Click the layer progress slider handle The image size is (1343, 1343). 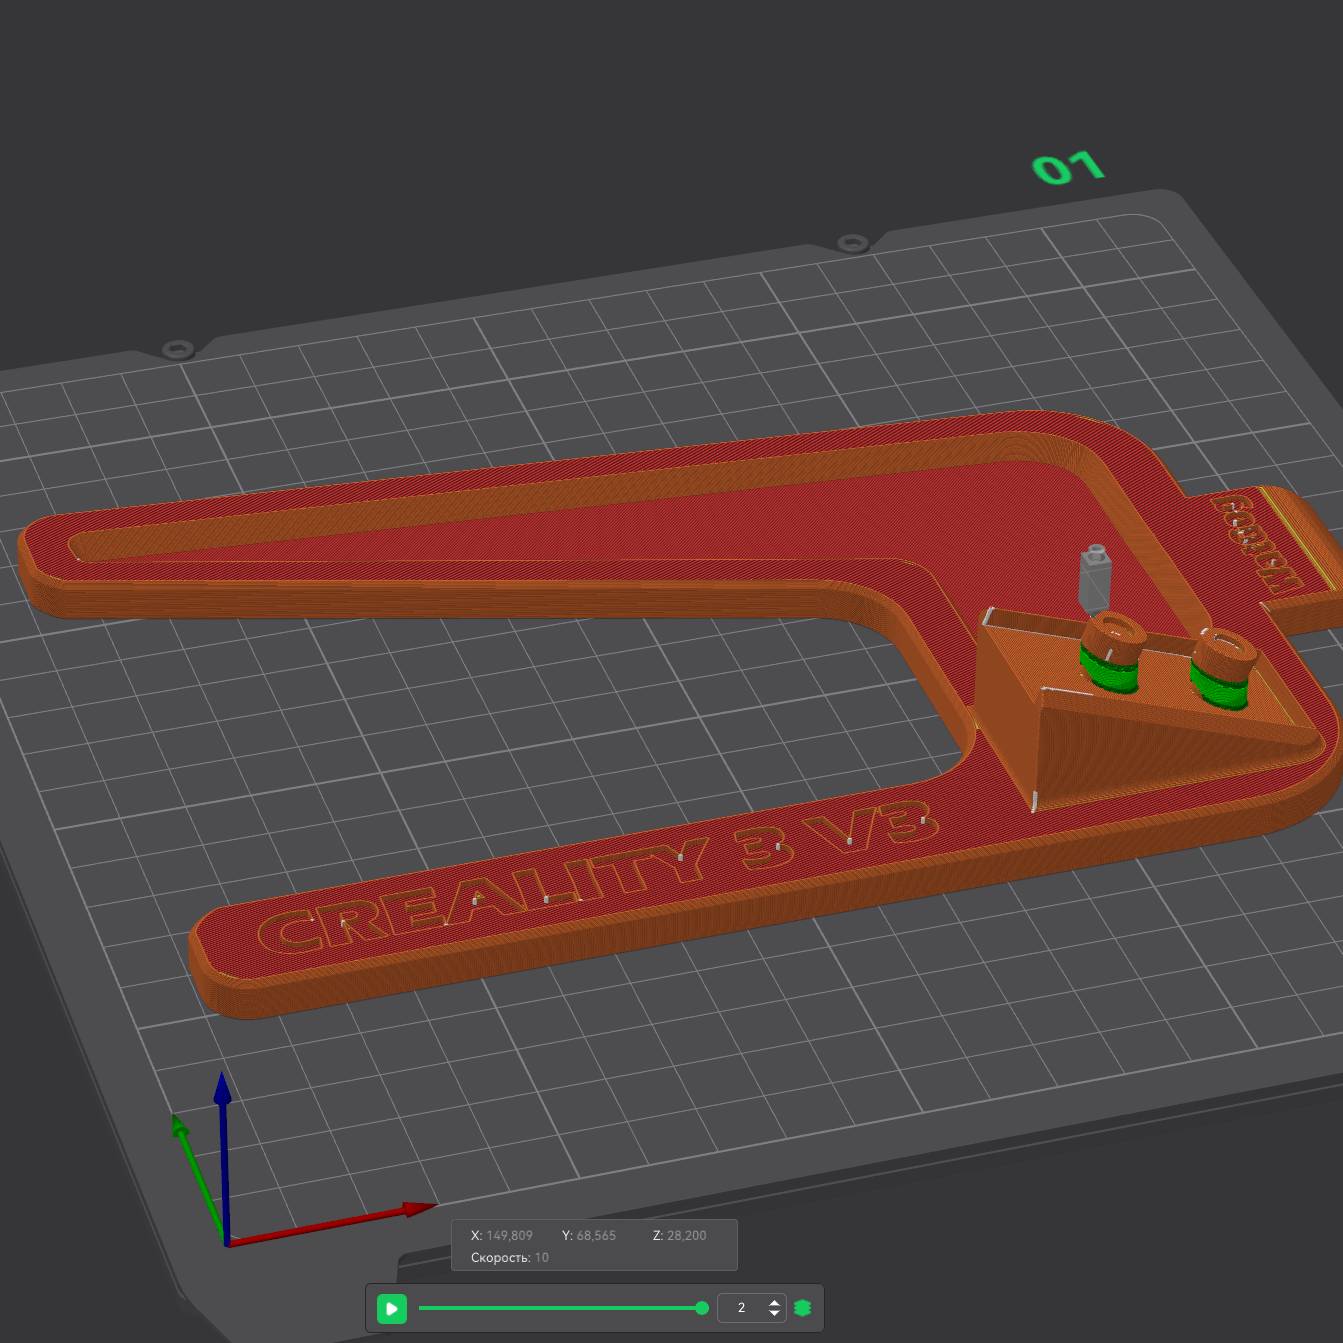tap(703, 1307)
